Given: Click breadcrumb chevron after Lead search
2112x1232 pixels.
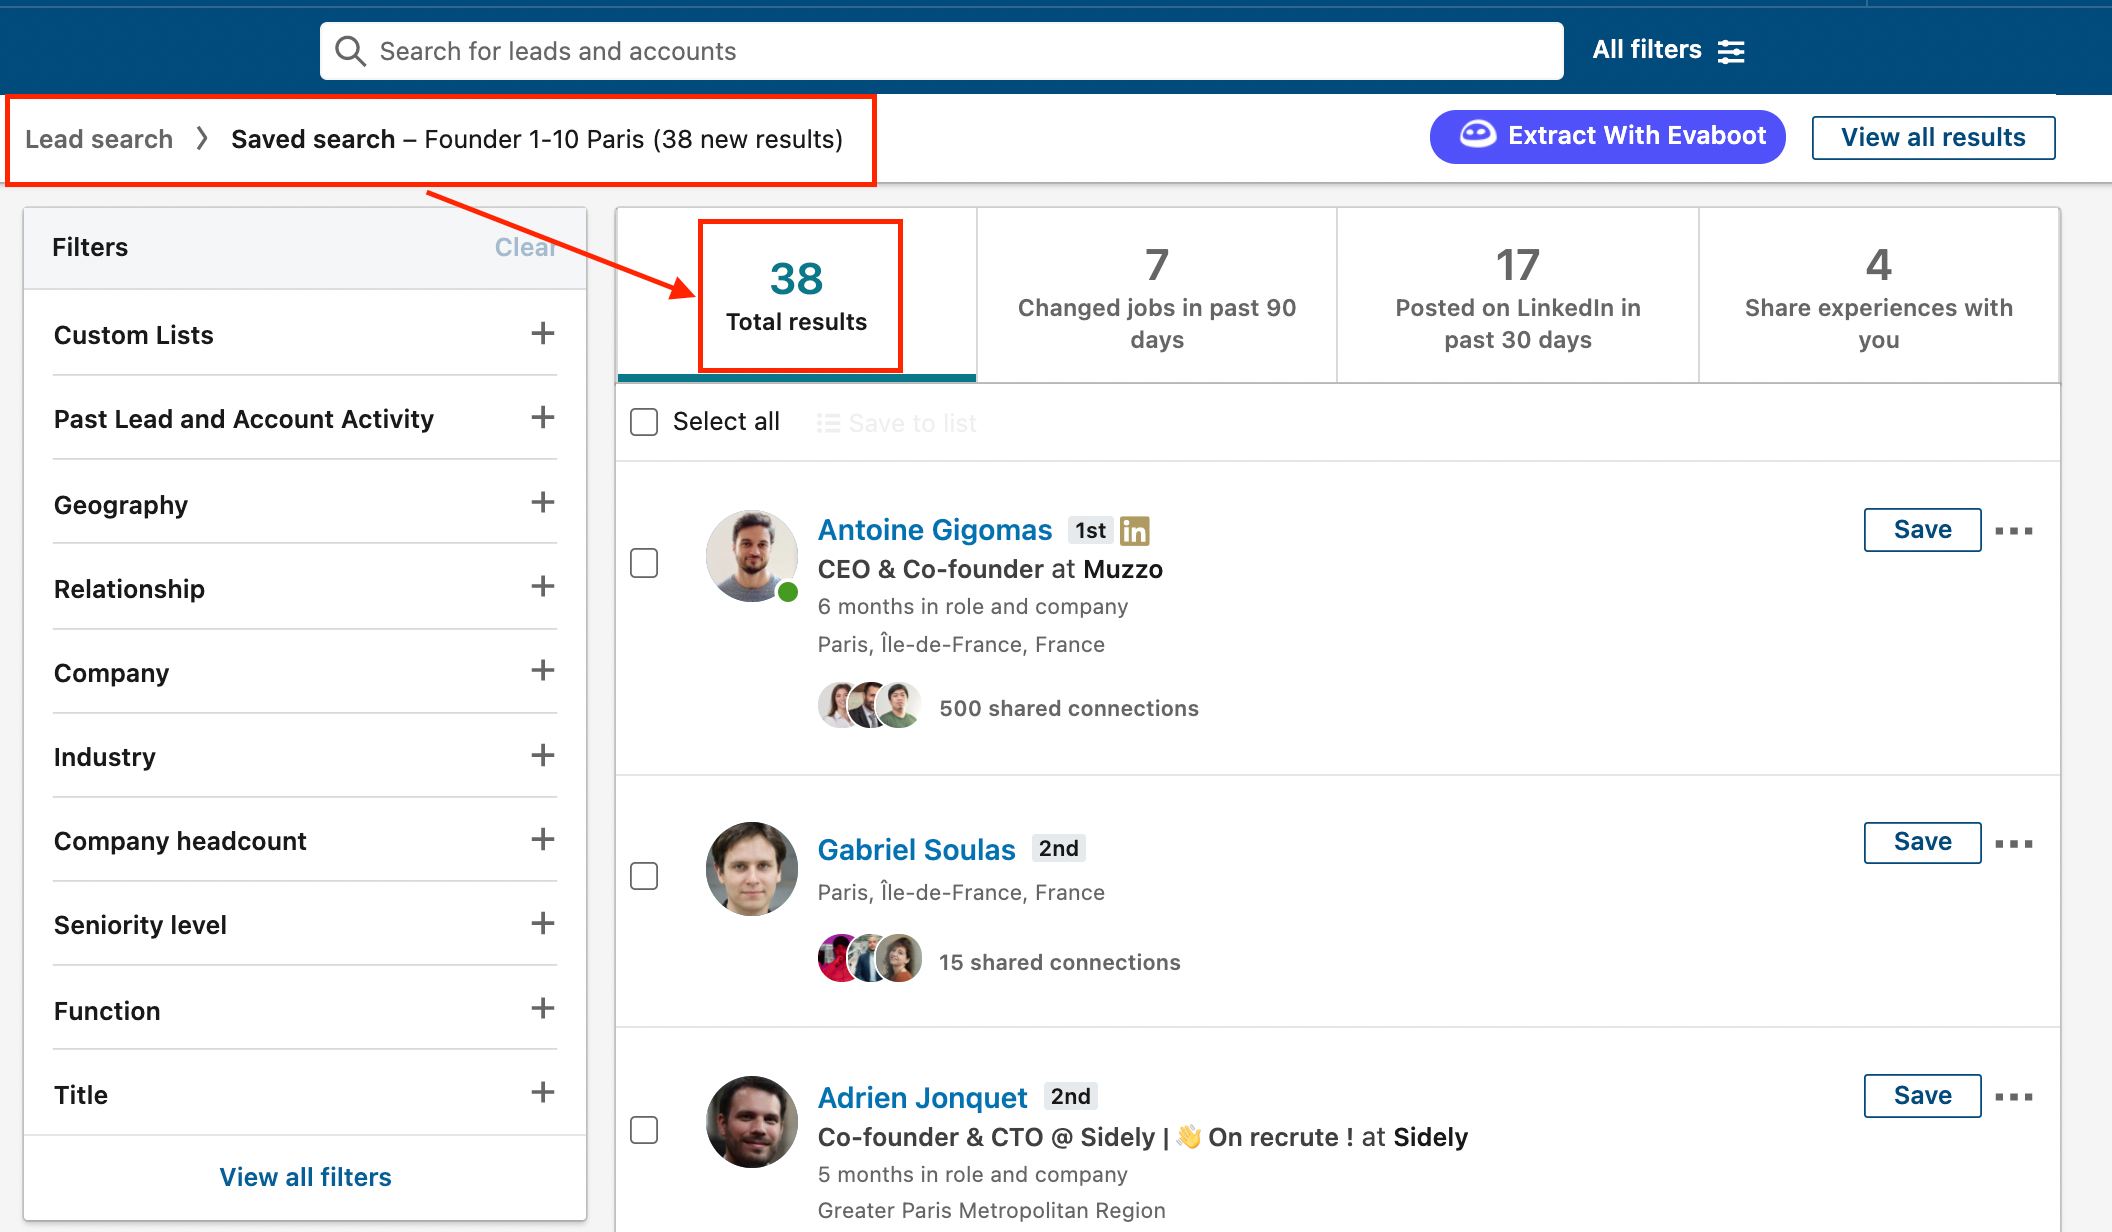Looking at the screenshot, I should [x=202, y=138].
